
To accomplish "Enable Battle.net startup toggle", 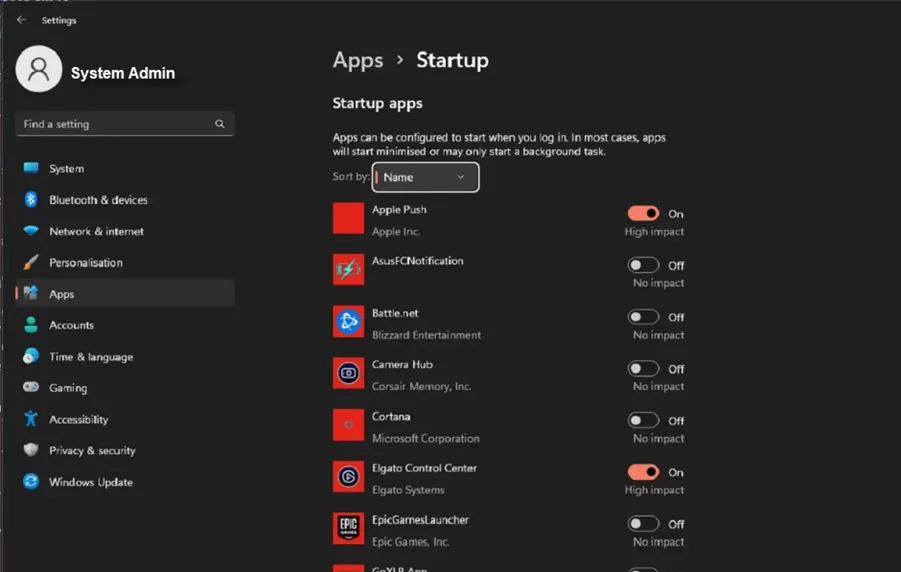I will 643,317.
